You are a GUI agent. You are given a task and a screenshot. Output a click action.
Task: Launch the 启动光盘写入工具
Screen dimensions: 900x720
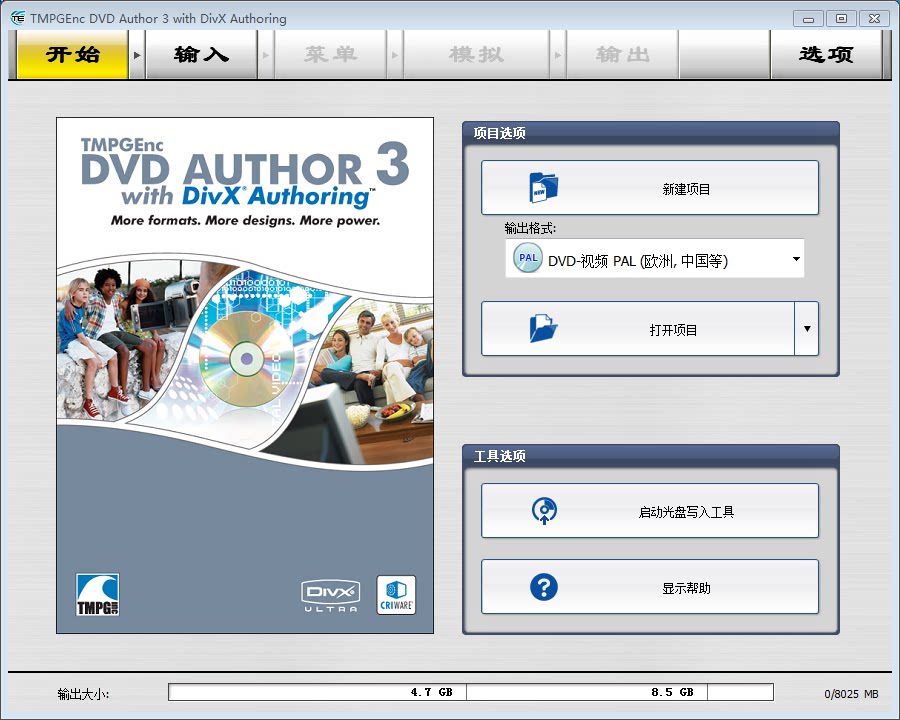650,510
